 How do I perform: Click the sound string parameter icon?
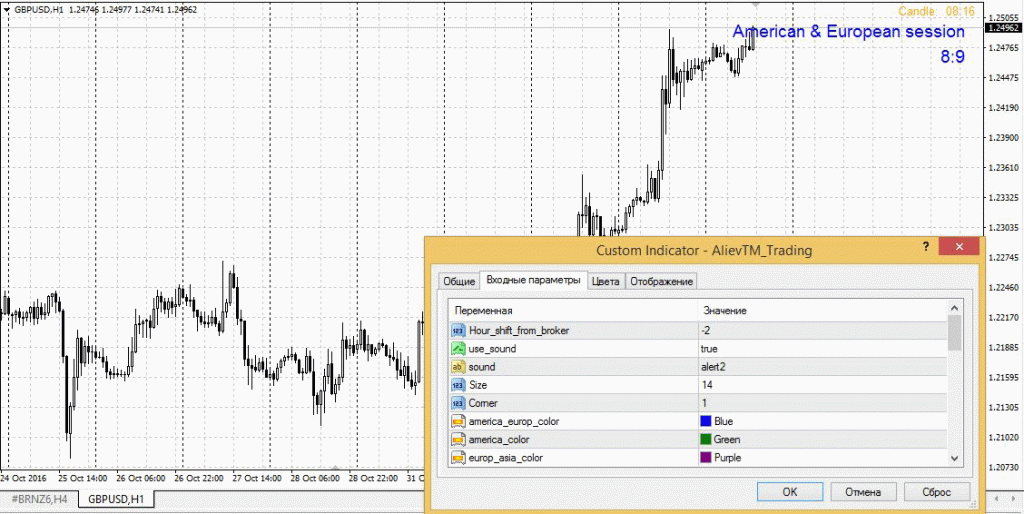click(x=458, y=367)
